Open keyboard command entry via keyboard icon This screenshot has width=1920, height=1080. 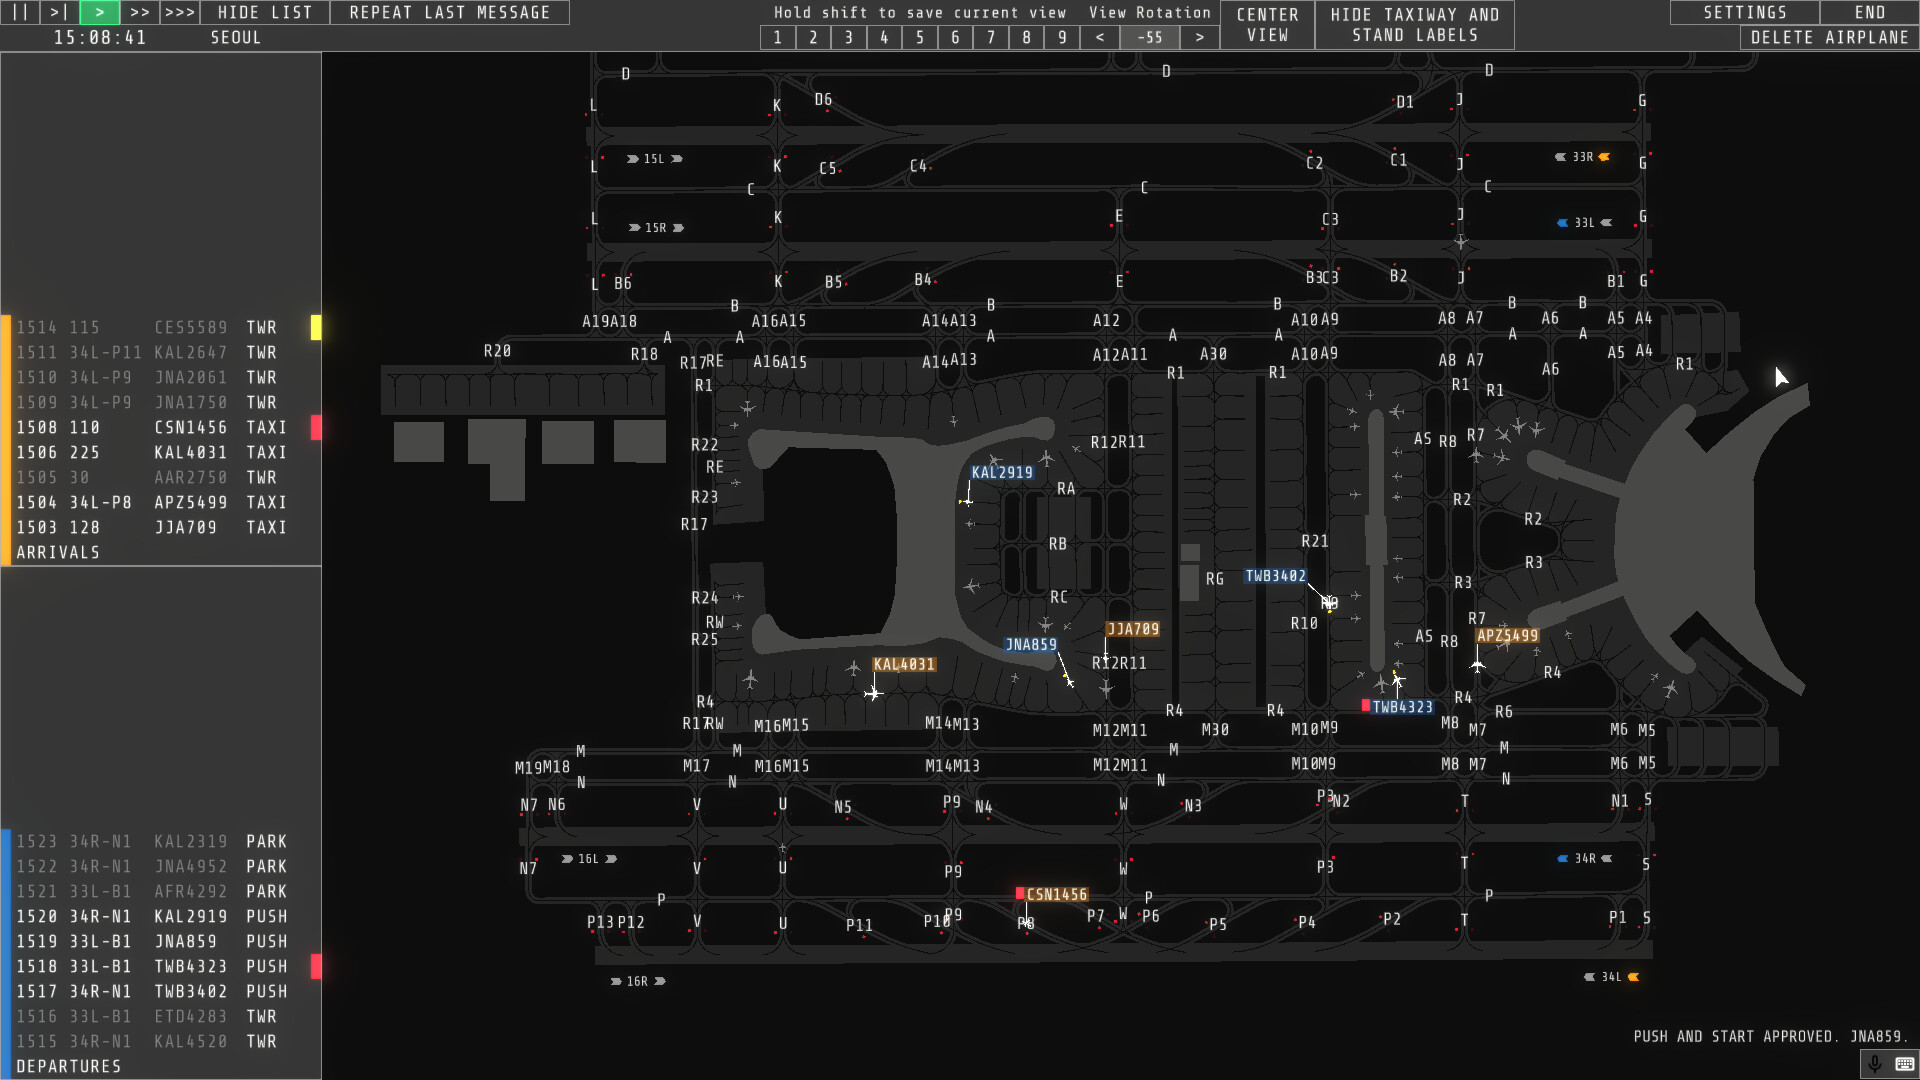click(1903, 1063)
